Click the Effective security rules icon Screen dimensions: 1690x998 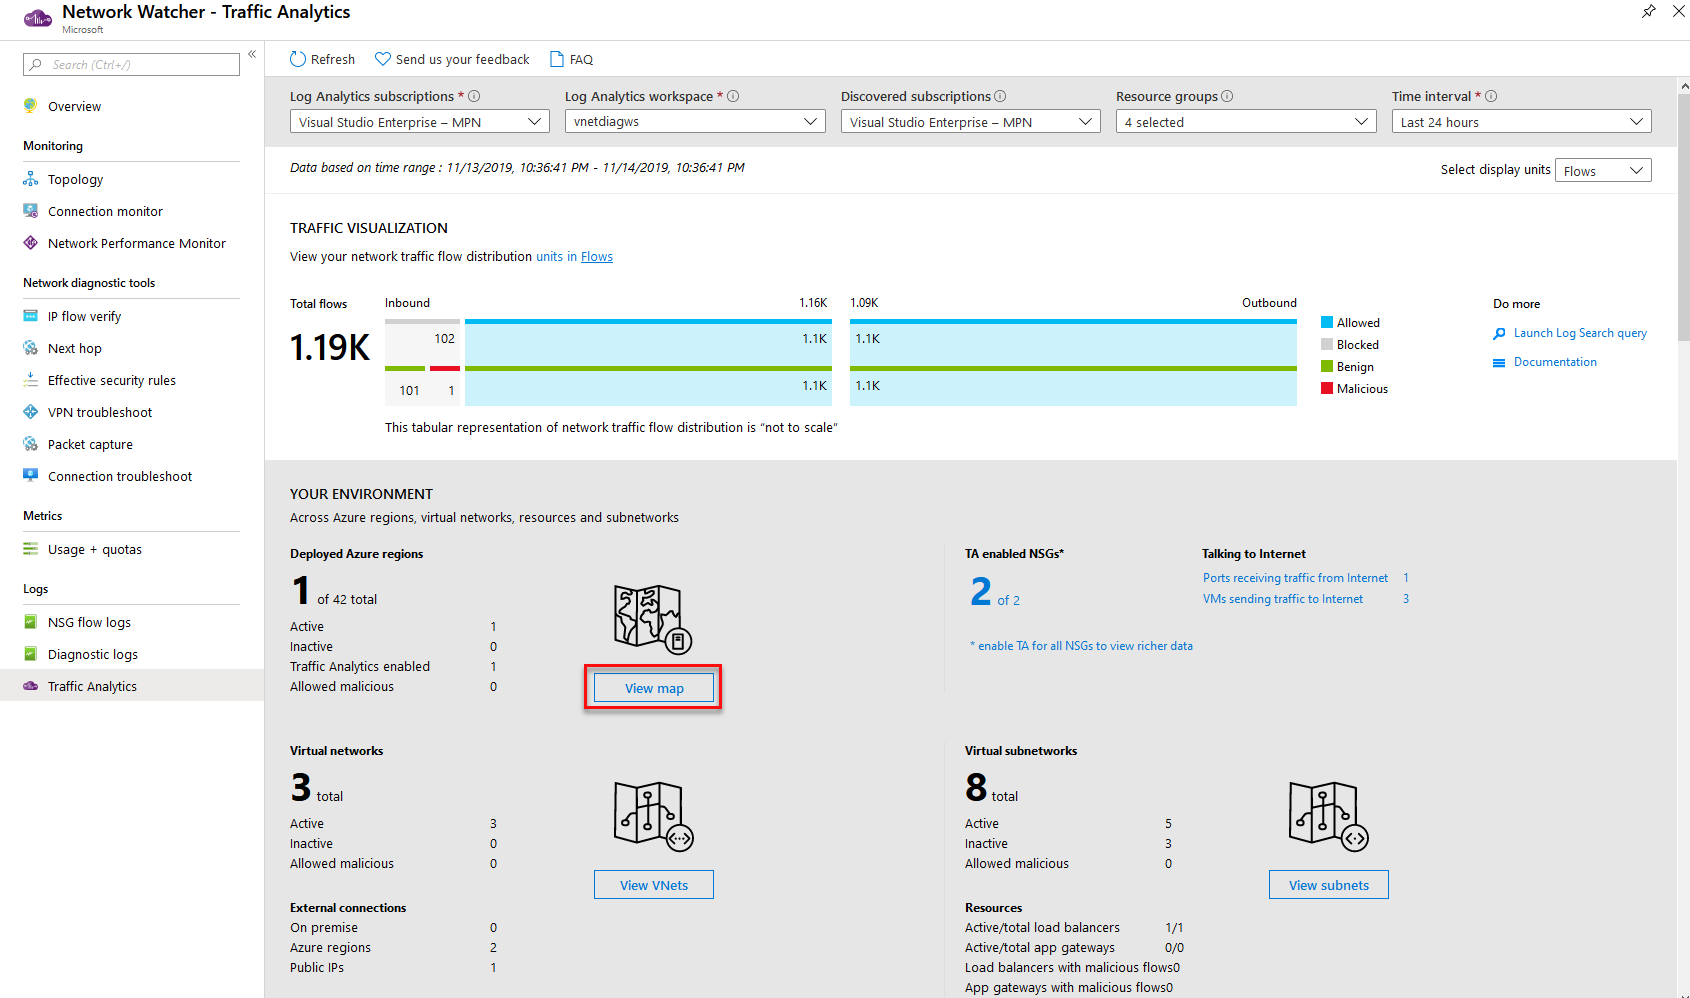pyautogui.click(x=31, y=380)
